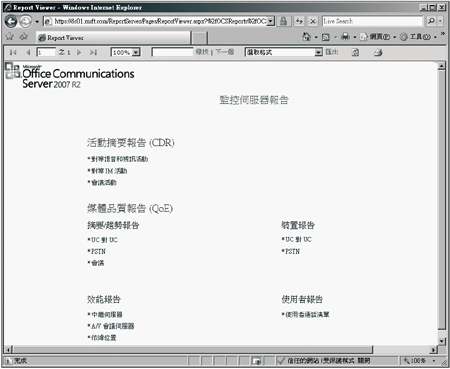Image resolution: width=450 pixels, height=369 pixels.
Task: Click the Add to Favorites icon
Action: point(24,37)
